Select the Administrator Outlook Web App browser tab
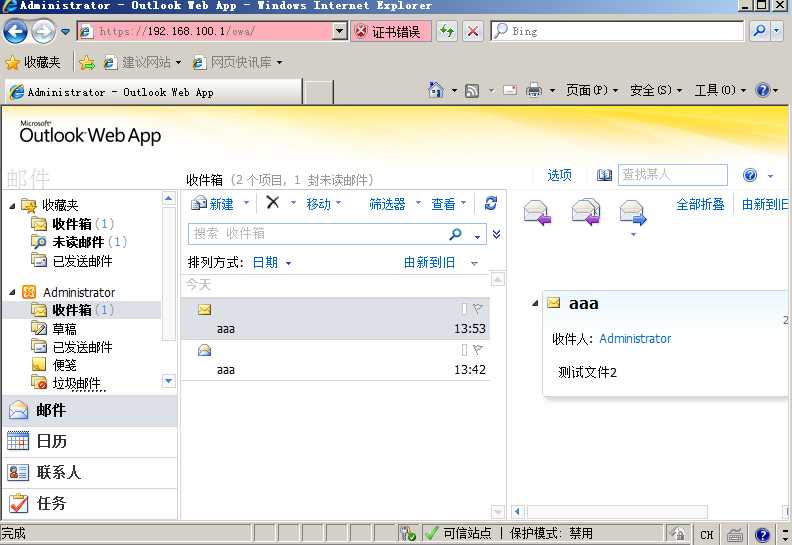 [154, 92]
